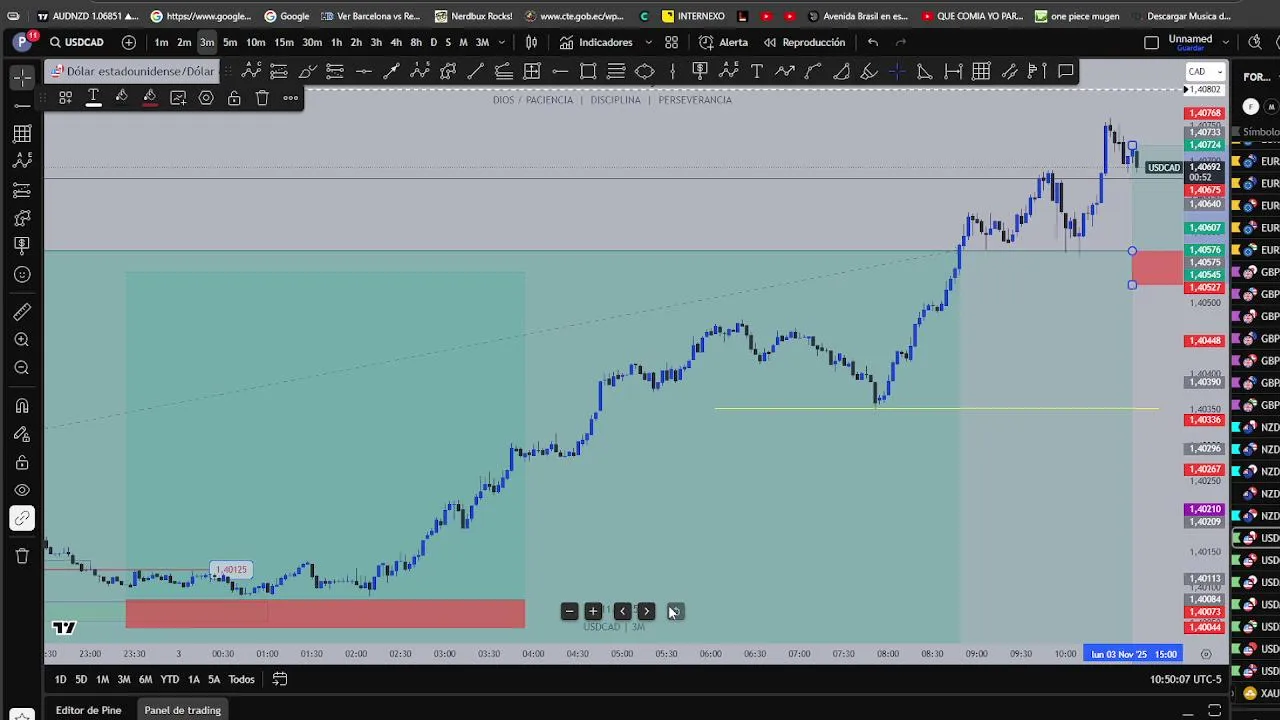Lock the selected drawing
1280x720 pixels.
[234, 97]
